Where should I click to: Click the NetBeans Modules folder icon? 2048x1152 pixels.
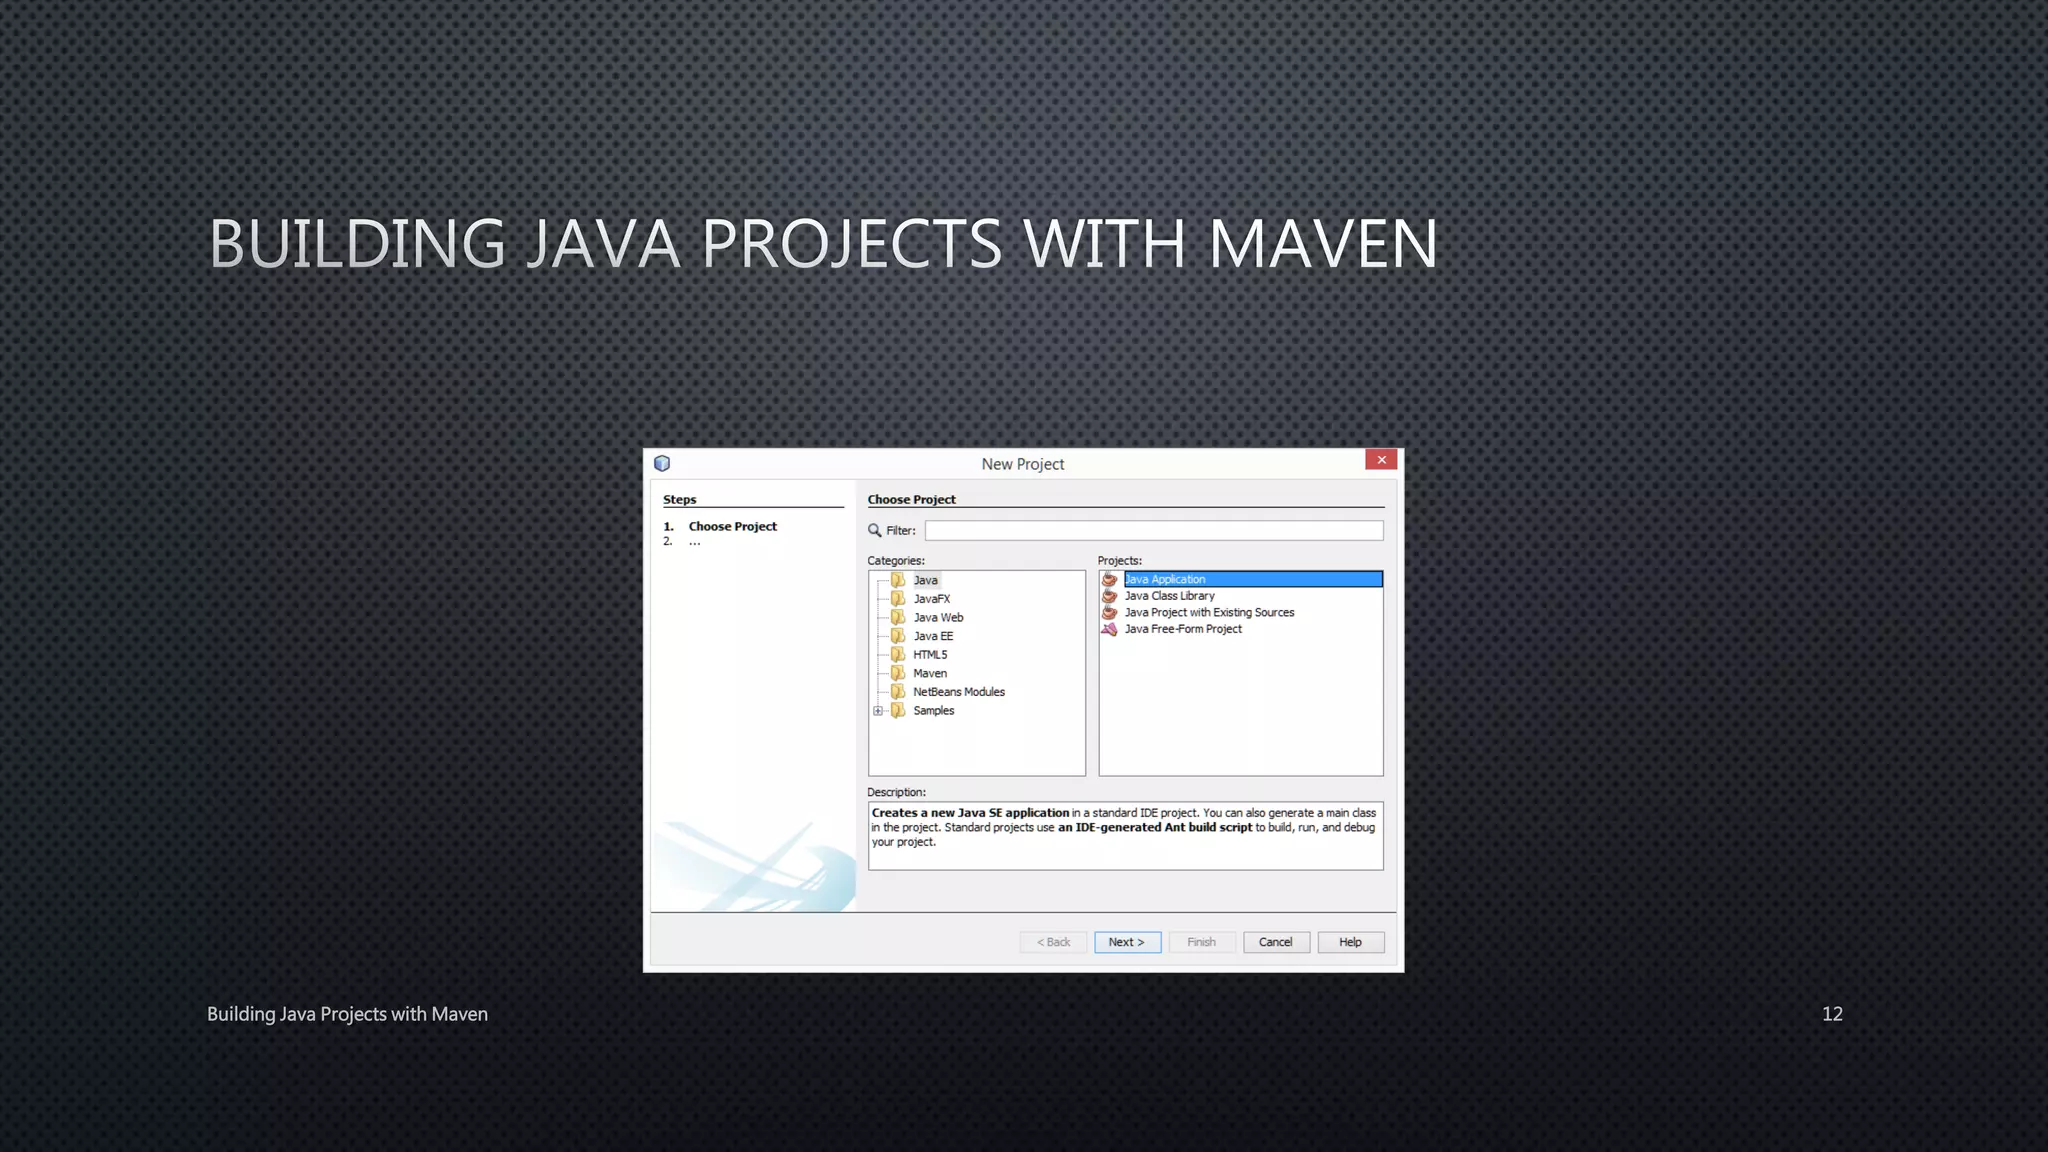(x=898, y=692)
